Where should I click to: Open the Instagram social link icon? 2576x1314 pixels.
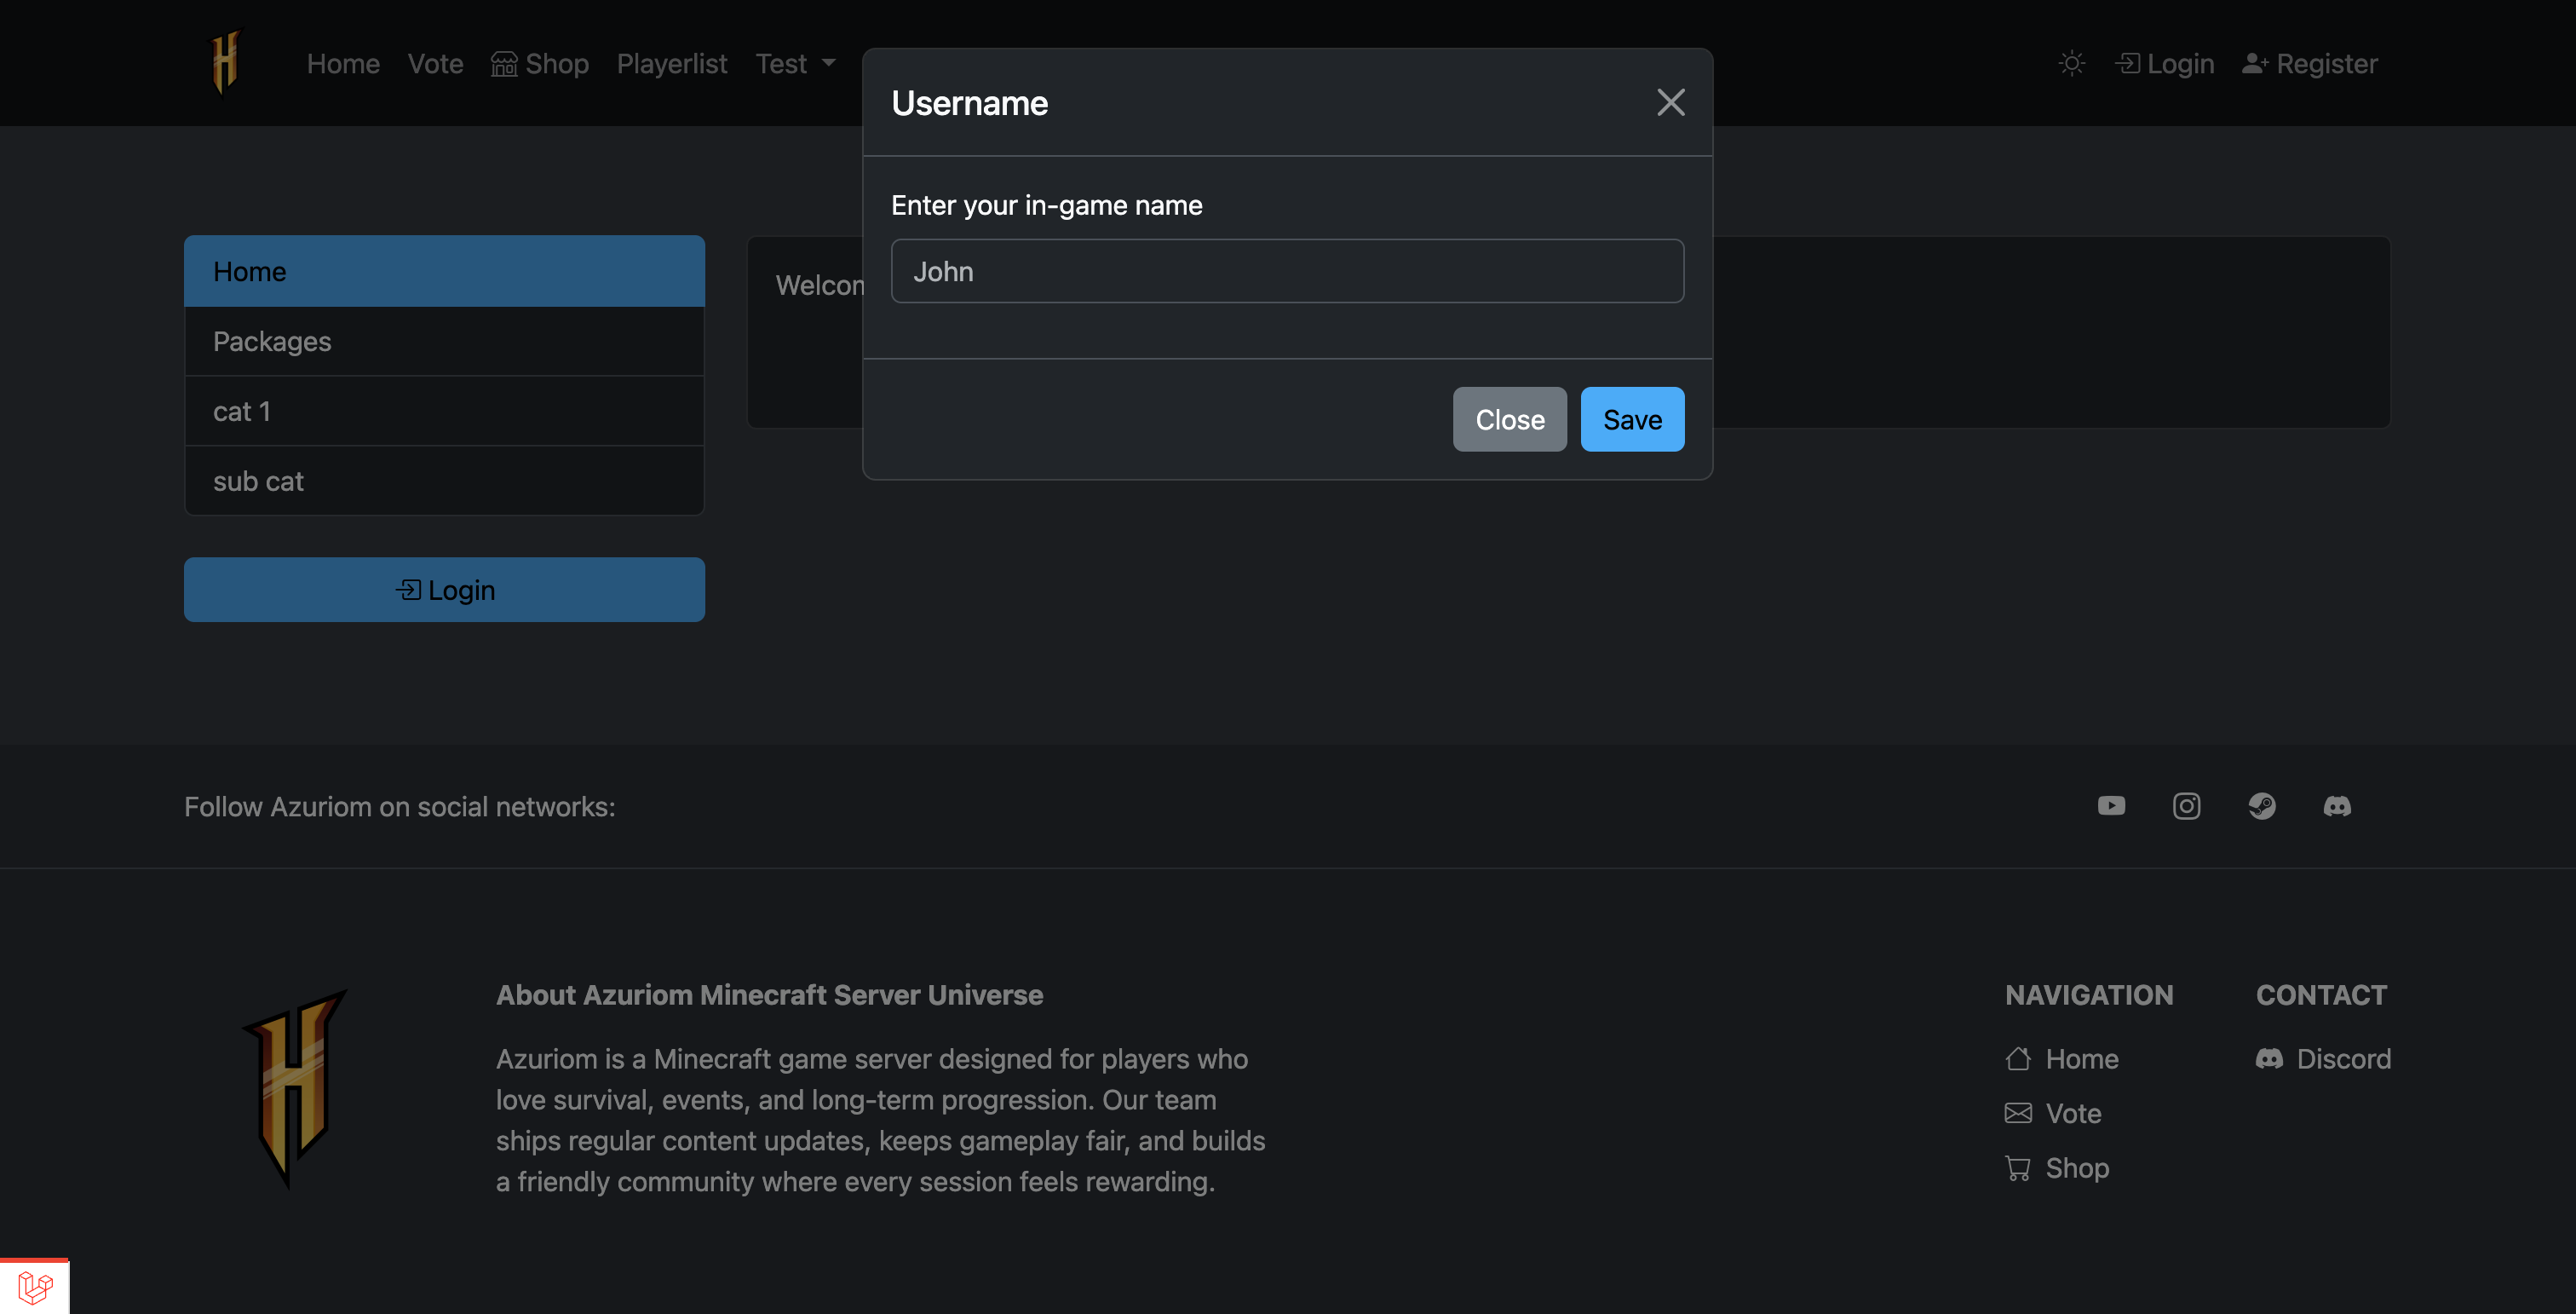pos(2186,806)
